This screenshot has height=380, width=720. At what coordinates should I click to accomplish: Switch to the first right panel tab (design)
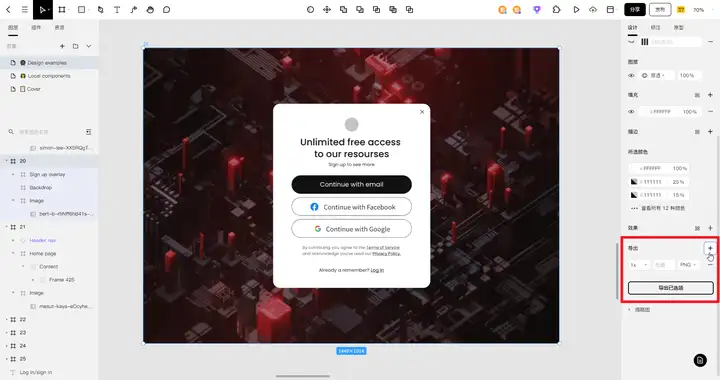coord(633,28)
